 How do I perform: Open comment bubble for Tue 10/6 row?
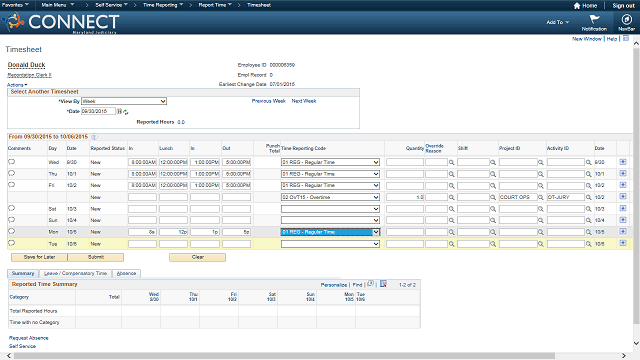pyautogui.click(x=11, y=243)
